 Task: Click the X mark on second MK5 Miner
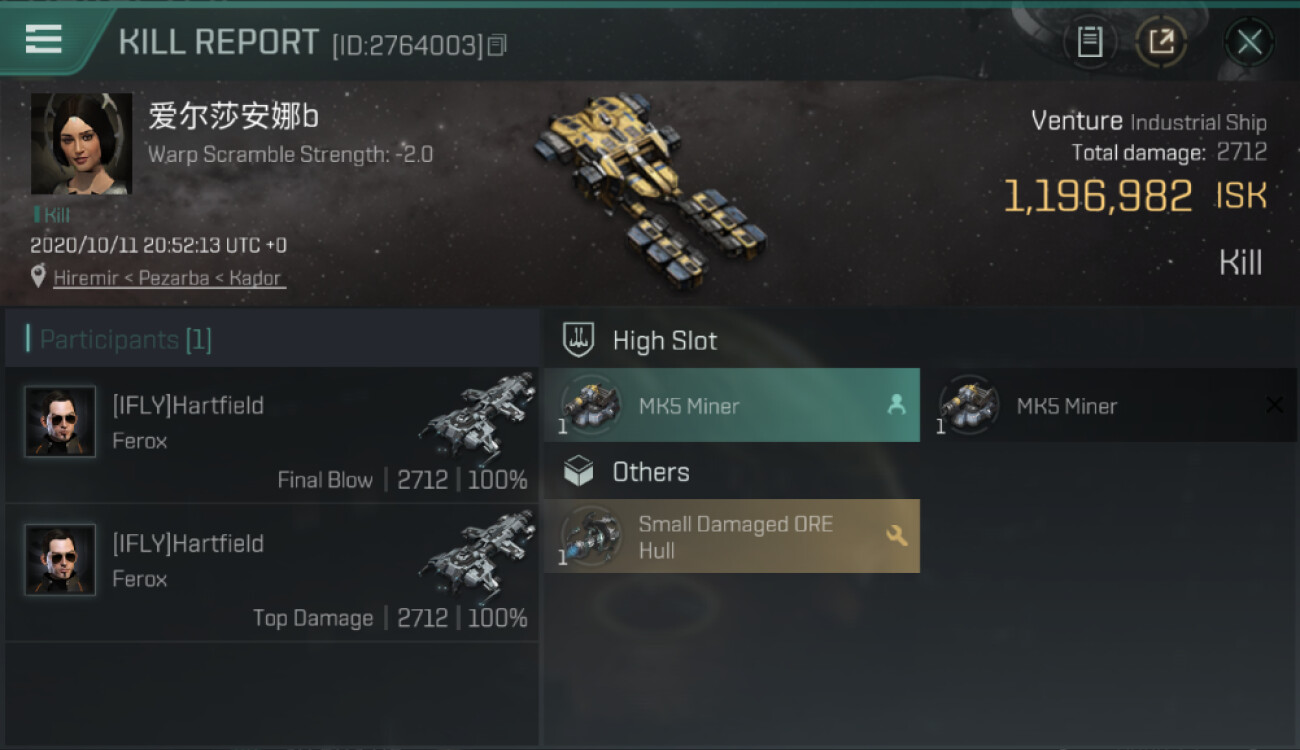[1274, 405]
